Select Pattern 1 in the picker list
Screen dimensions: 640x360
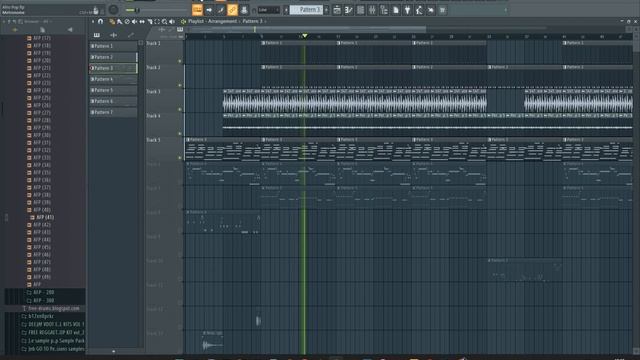[113, 46]
